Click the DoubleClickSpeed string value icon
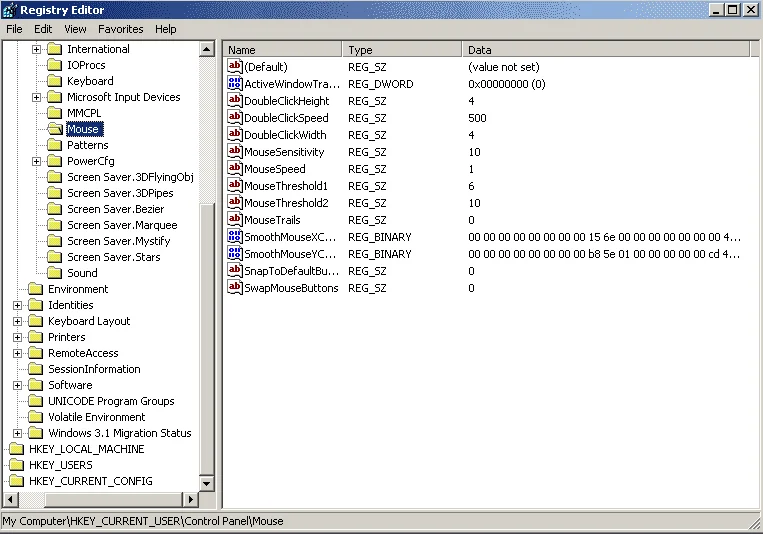 [235, 117]
